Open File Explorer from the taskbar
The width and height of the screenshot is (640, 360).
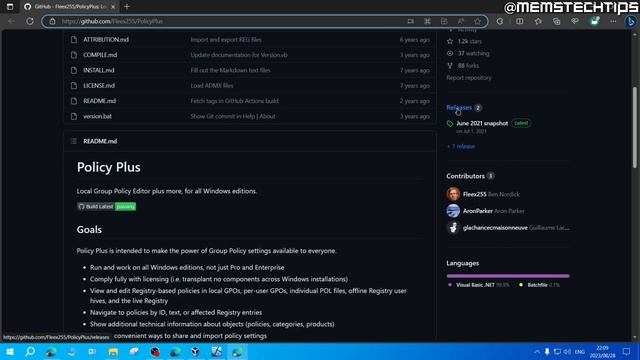113,351
